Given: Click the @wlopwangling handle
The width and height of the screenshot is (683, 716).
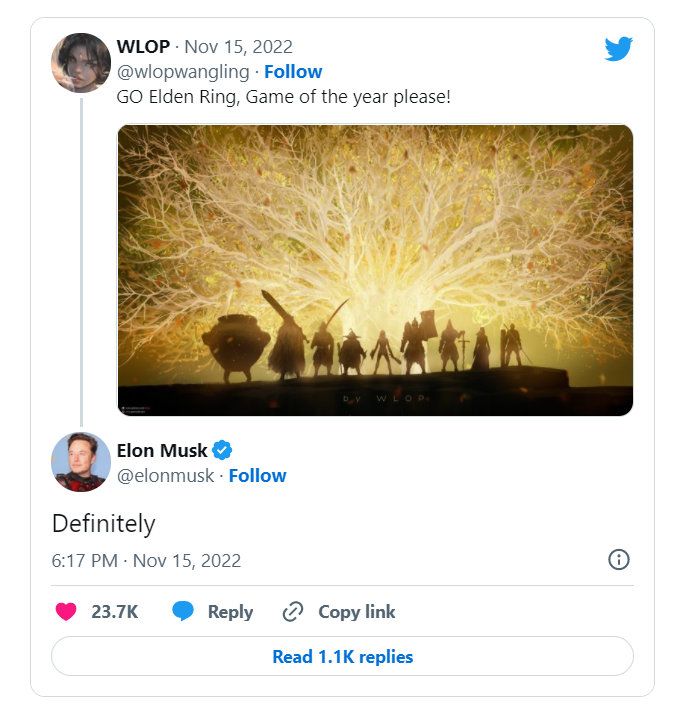Looking at the screenshot, I should (x=183, y=72).
